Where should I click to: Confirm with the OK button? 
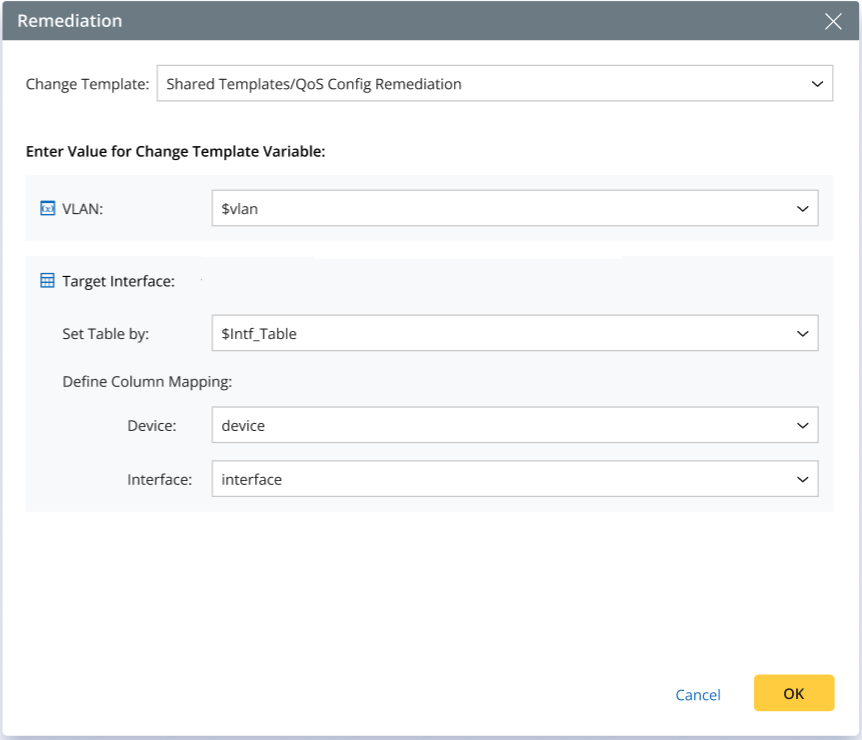click(794, 693)
